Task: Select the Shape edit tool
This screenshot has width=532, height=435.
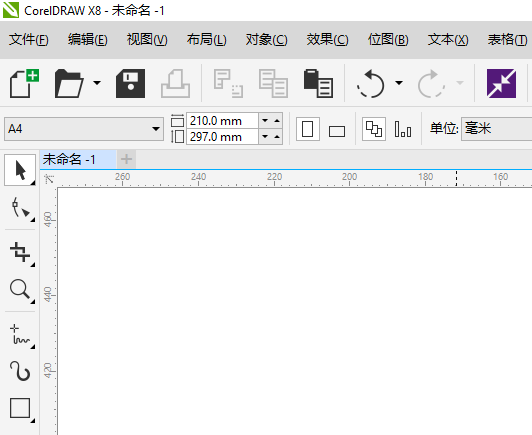Action: [x=20, y=208]
